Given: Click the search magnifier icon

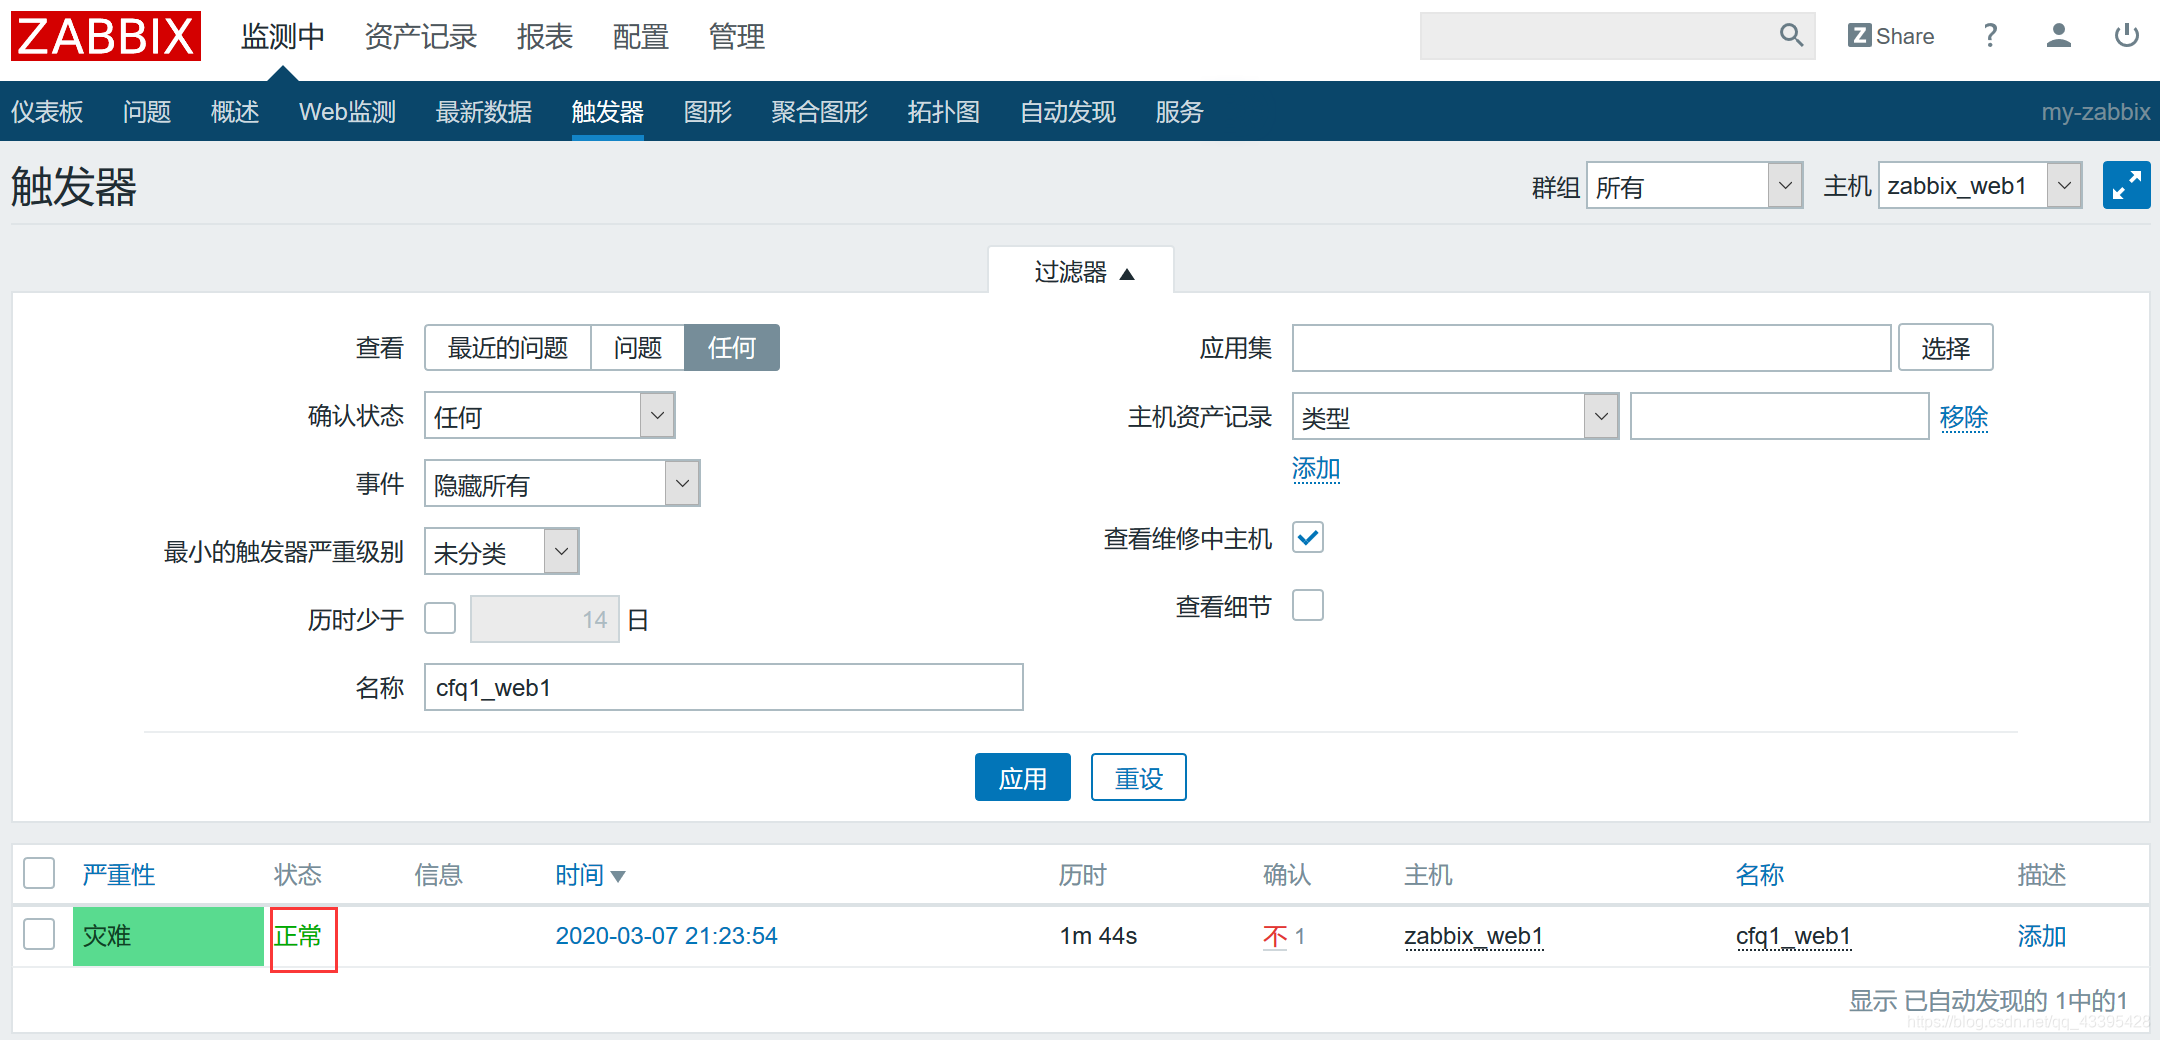Looking at the screenshot, I should [x=1791, y=36].
